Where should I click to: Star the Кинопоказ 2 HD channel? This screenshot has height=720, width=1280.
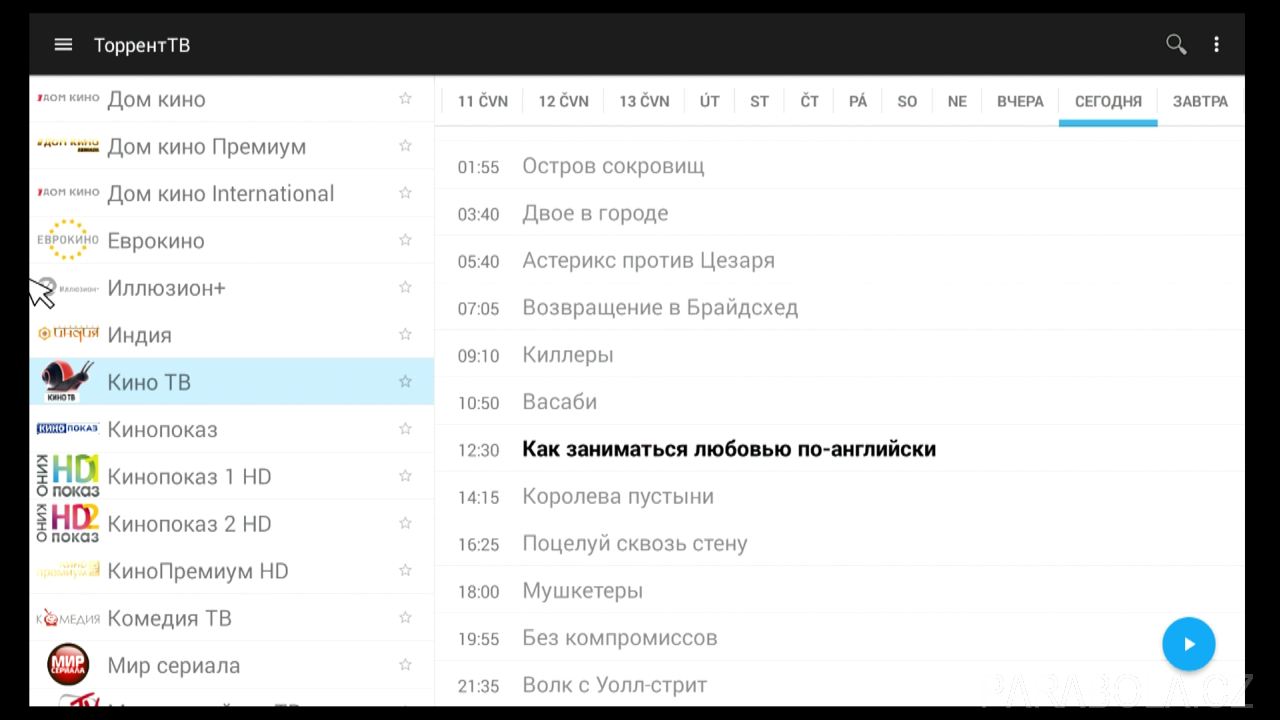point(405,522)
